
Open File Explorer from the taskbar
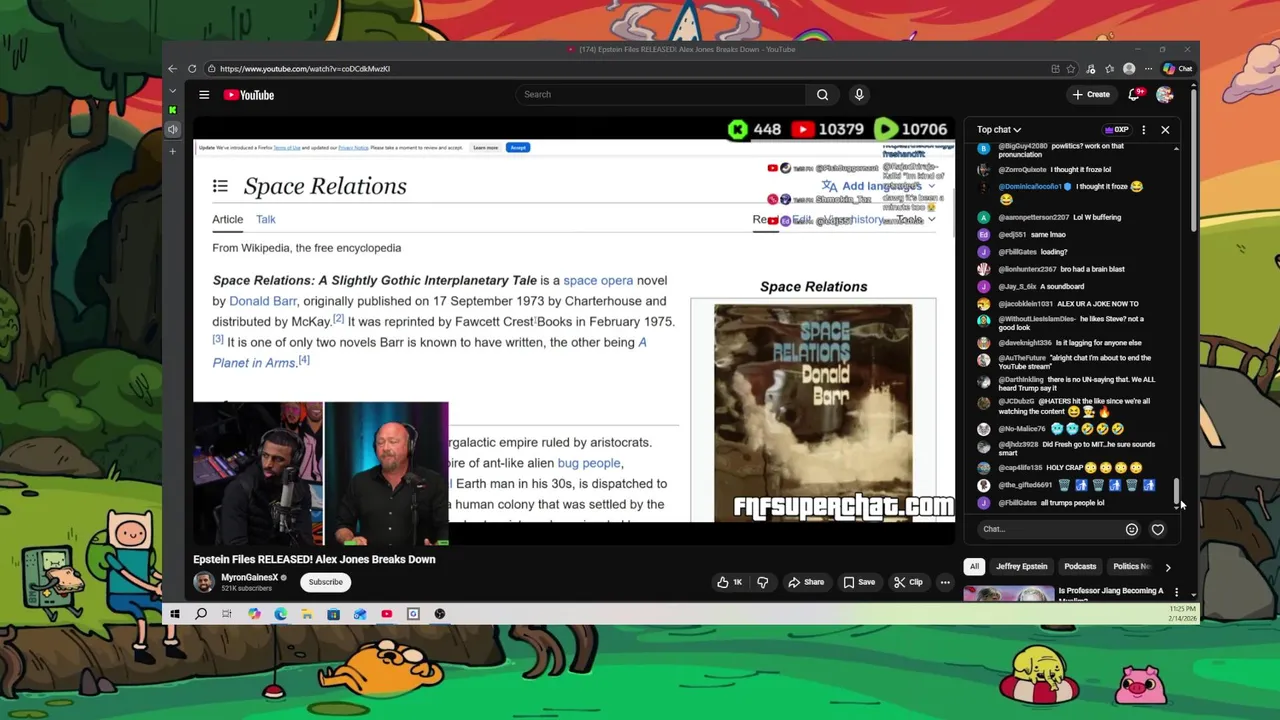click(x=307, y=614)
